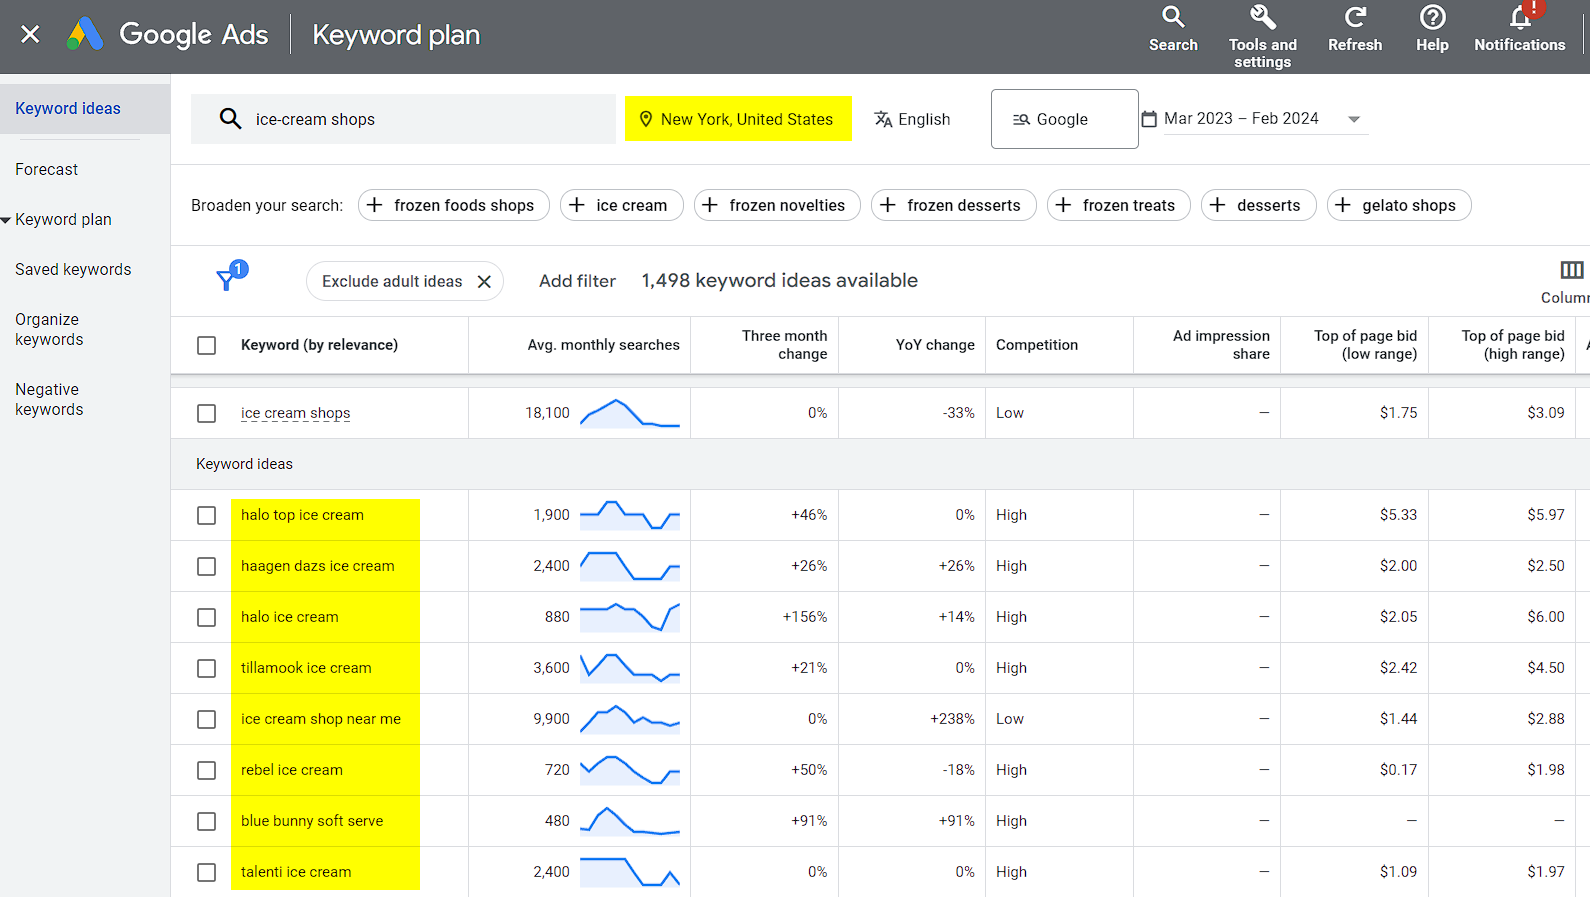1590x897 pixels.
Task: Click plus icon on frozen treats chip
Action: point(1064,205)
